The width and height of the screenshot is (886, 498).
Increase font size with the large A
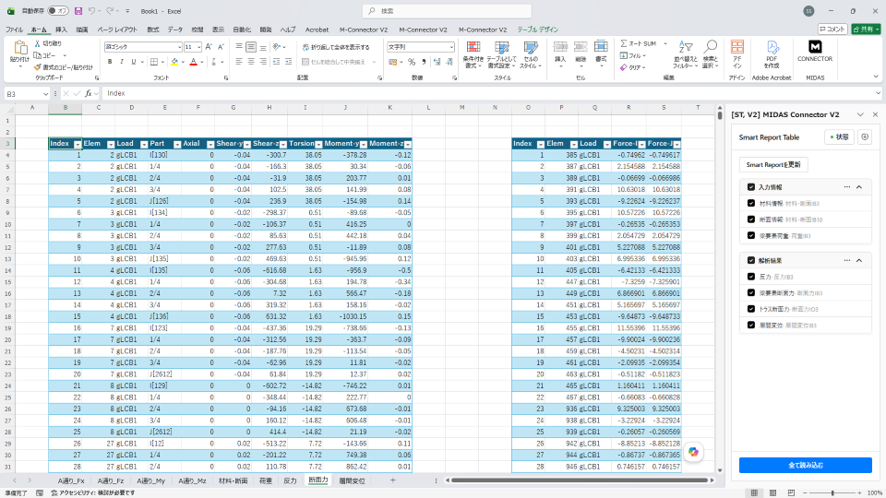pos(209,47)
